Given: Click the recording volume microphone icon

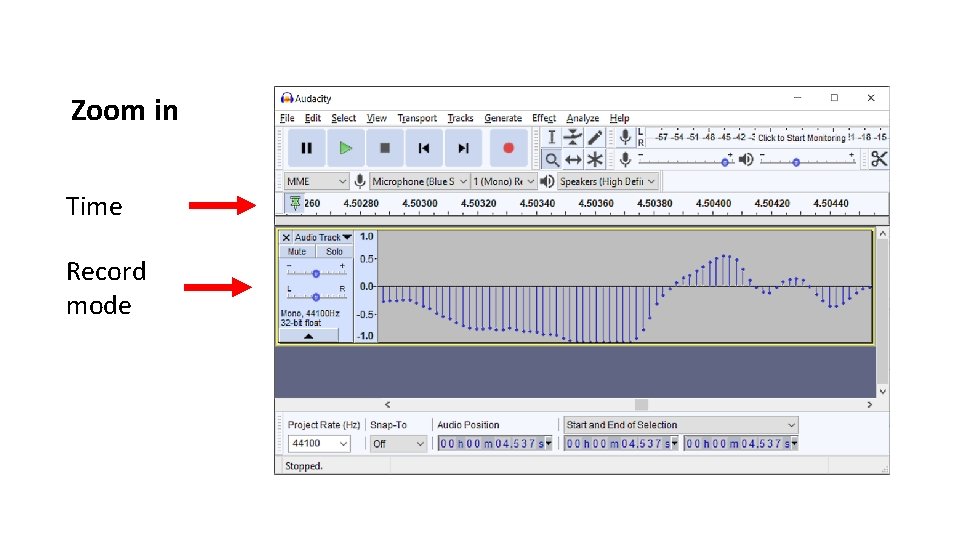Looking at the screenshot, I should [625, 159].
